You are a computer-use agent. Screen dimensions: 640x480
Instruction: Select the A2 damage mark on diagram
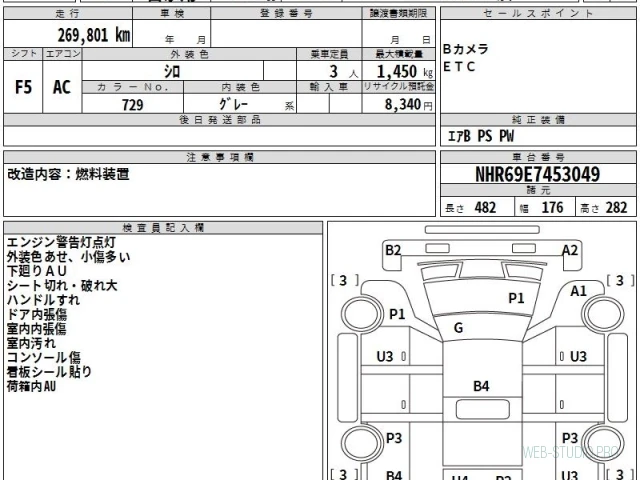click(x=570, y=250)
